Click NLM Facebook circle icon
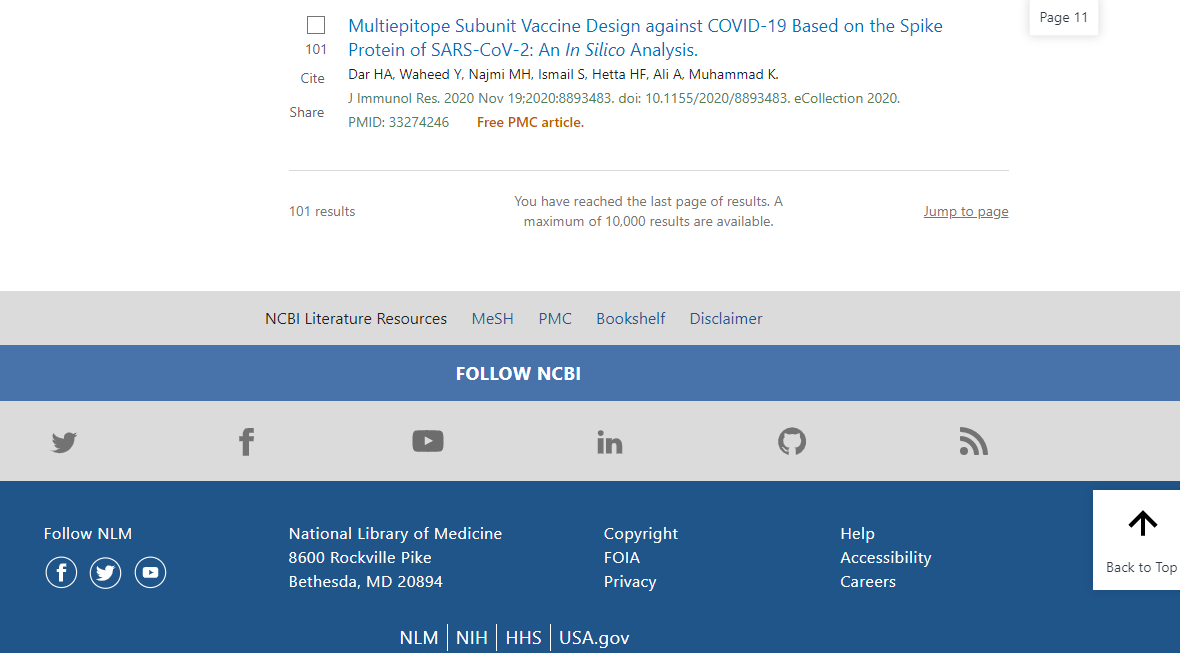 [61, 573]
